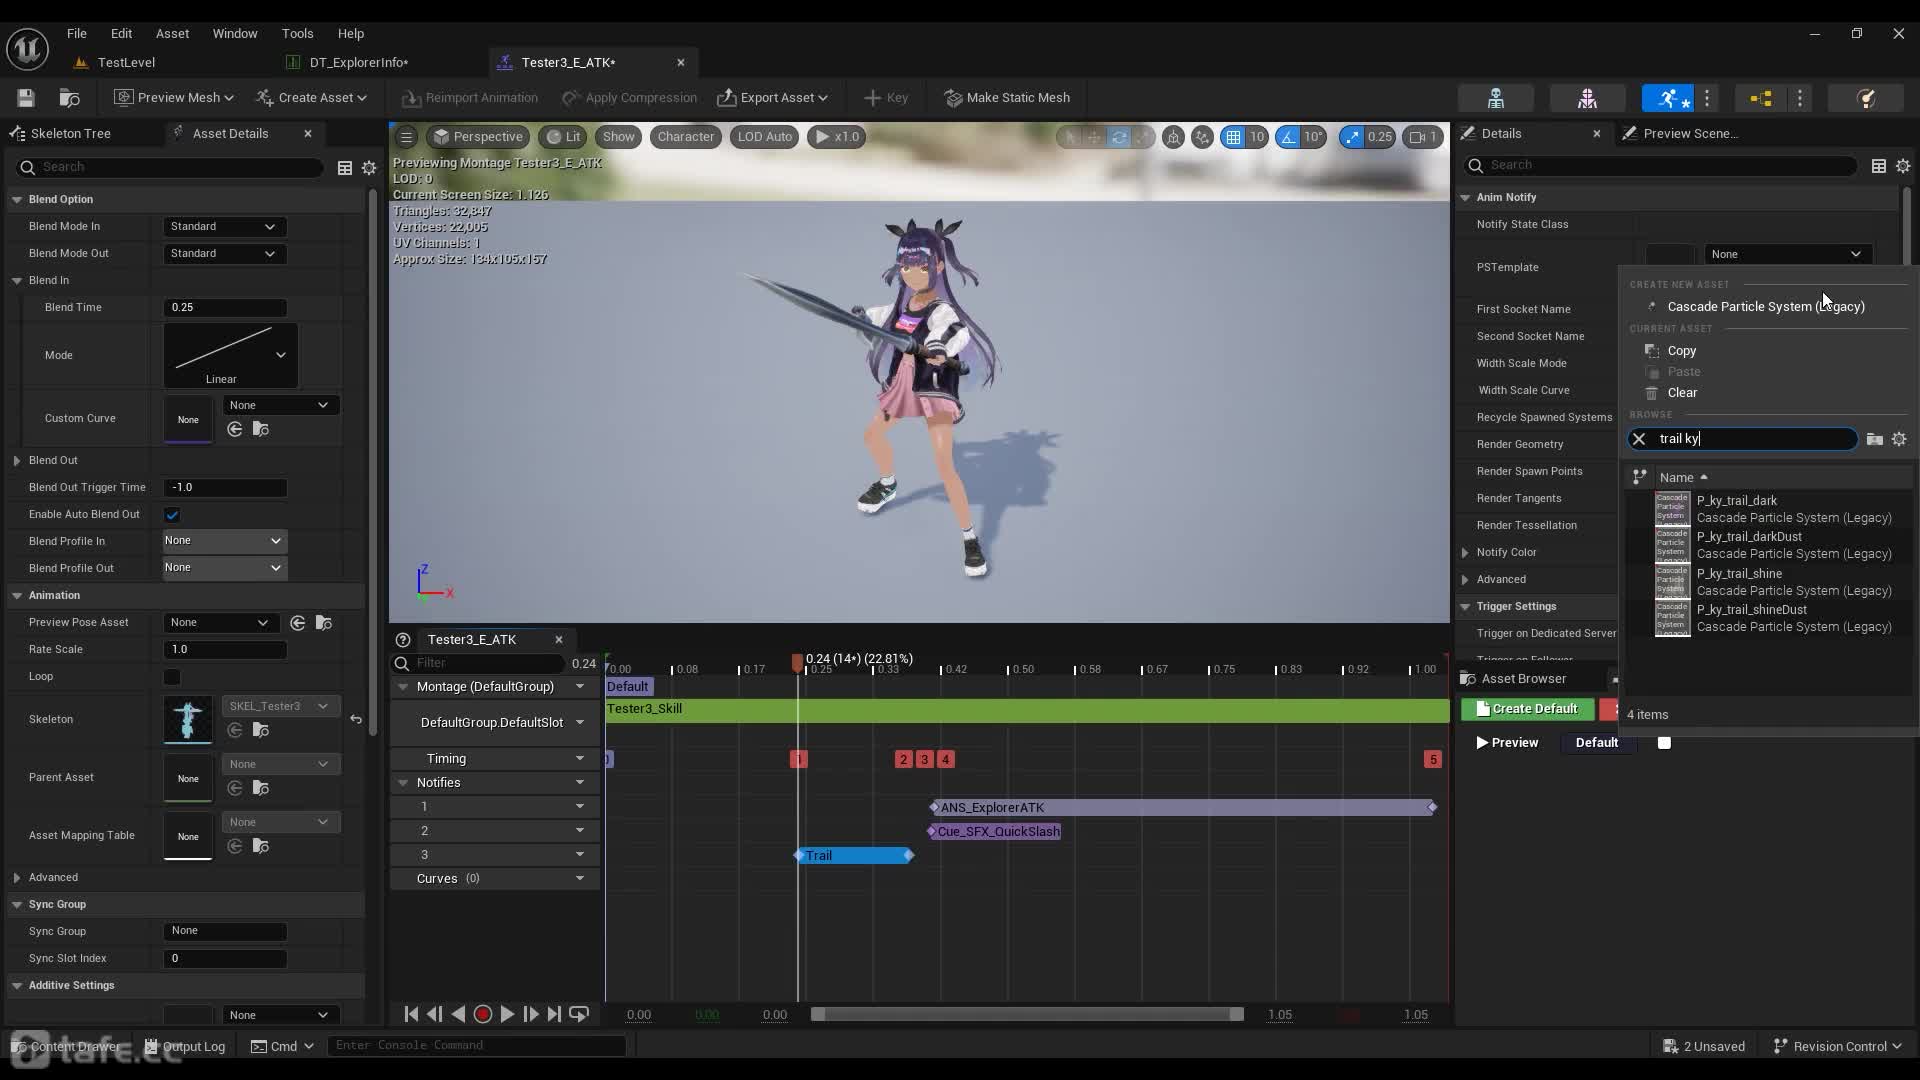Screen dimensions: 1920x1080
Task: Toggle the viewport grid snapping icon
Action: pyautogui.click(x=1233, y=137)
